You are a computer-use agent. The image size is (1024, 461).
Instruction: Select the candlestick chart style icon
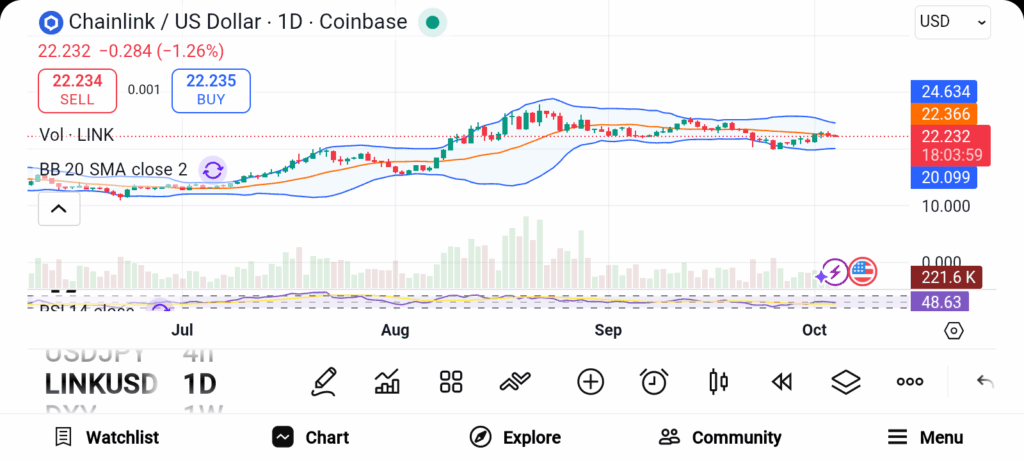(718, 381)
